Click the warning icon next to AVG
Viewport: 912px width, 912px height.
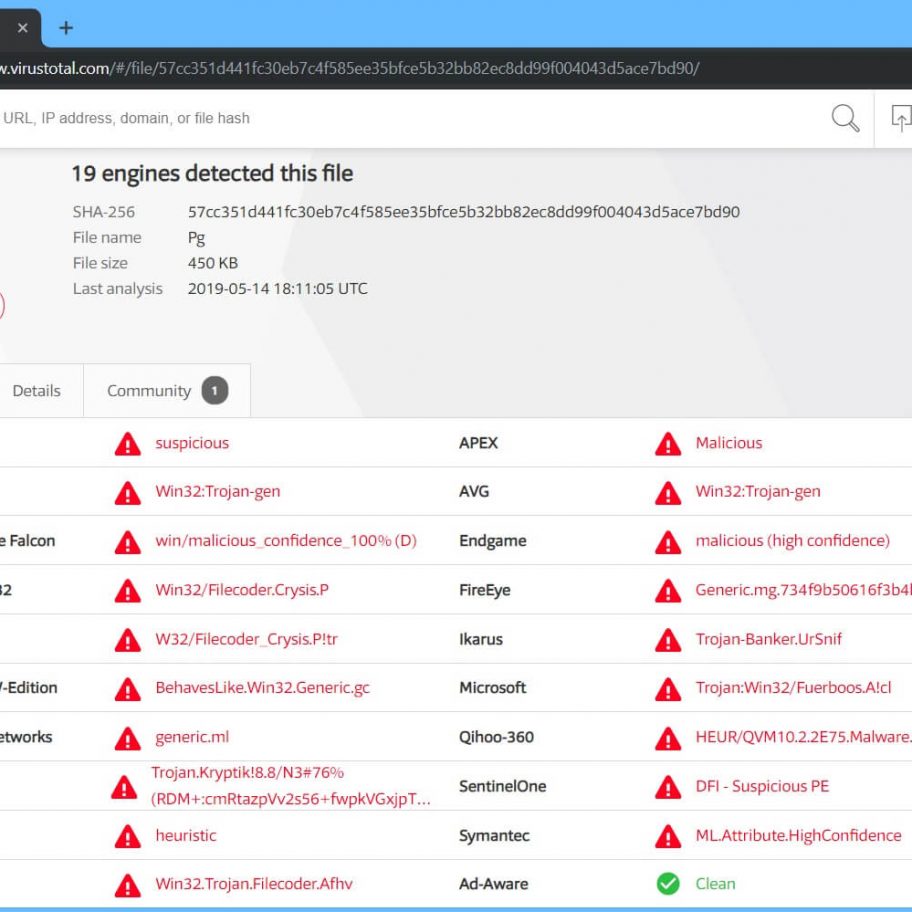tap(668, 492)
